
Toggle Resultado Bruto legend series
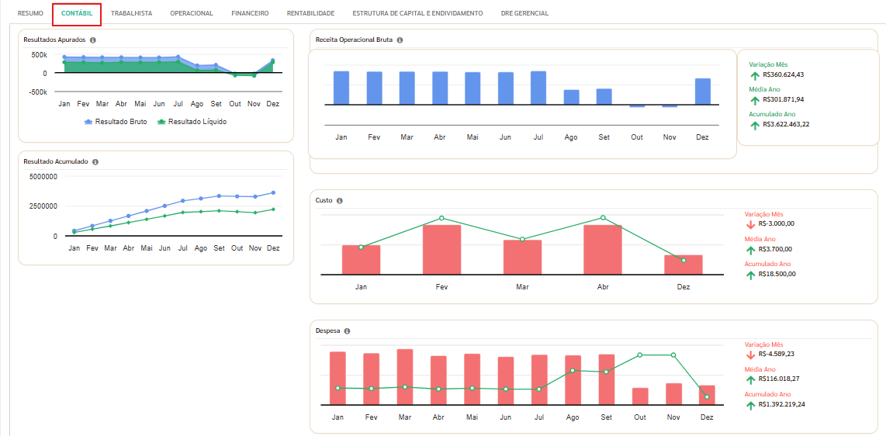pyautogui.click(x=116, y=121)
